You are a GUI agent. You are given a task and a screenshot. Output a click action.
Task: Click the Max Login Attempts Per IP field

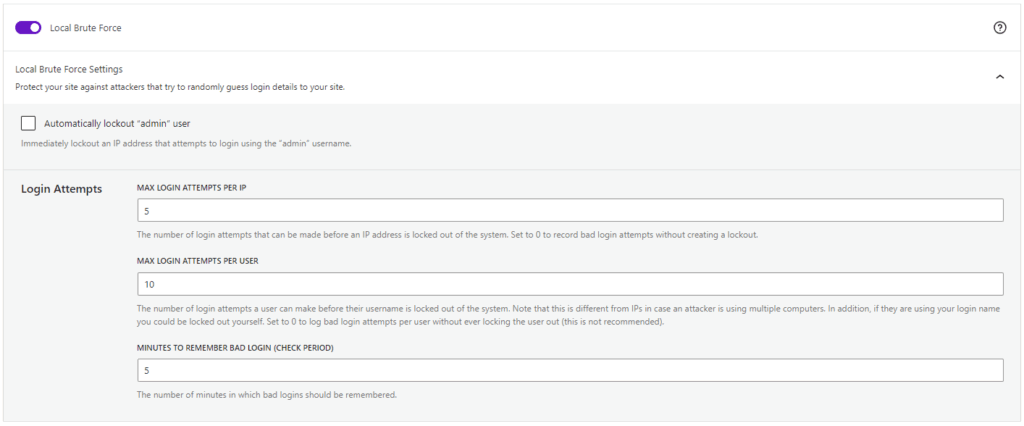[570, 210]
